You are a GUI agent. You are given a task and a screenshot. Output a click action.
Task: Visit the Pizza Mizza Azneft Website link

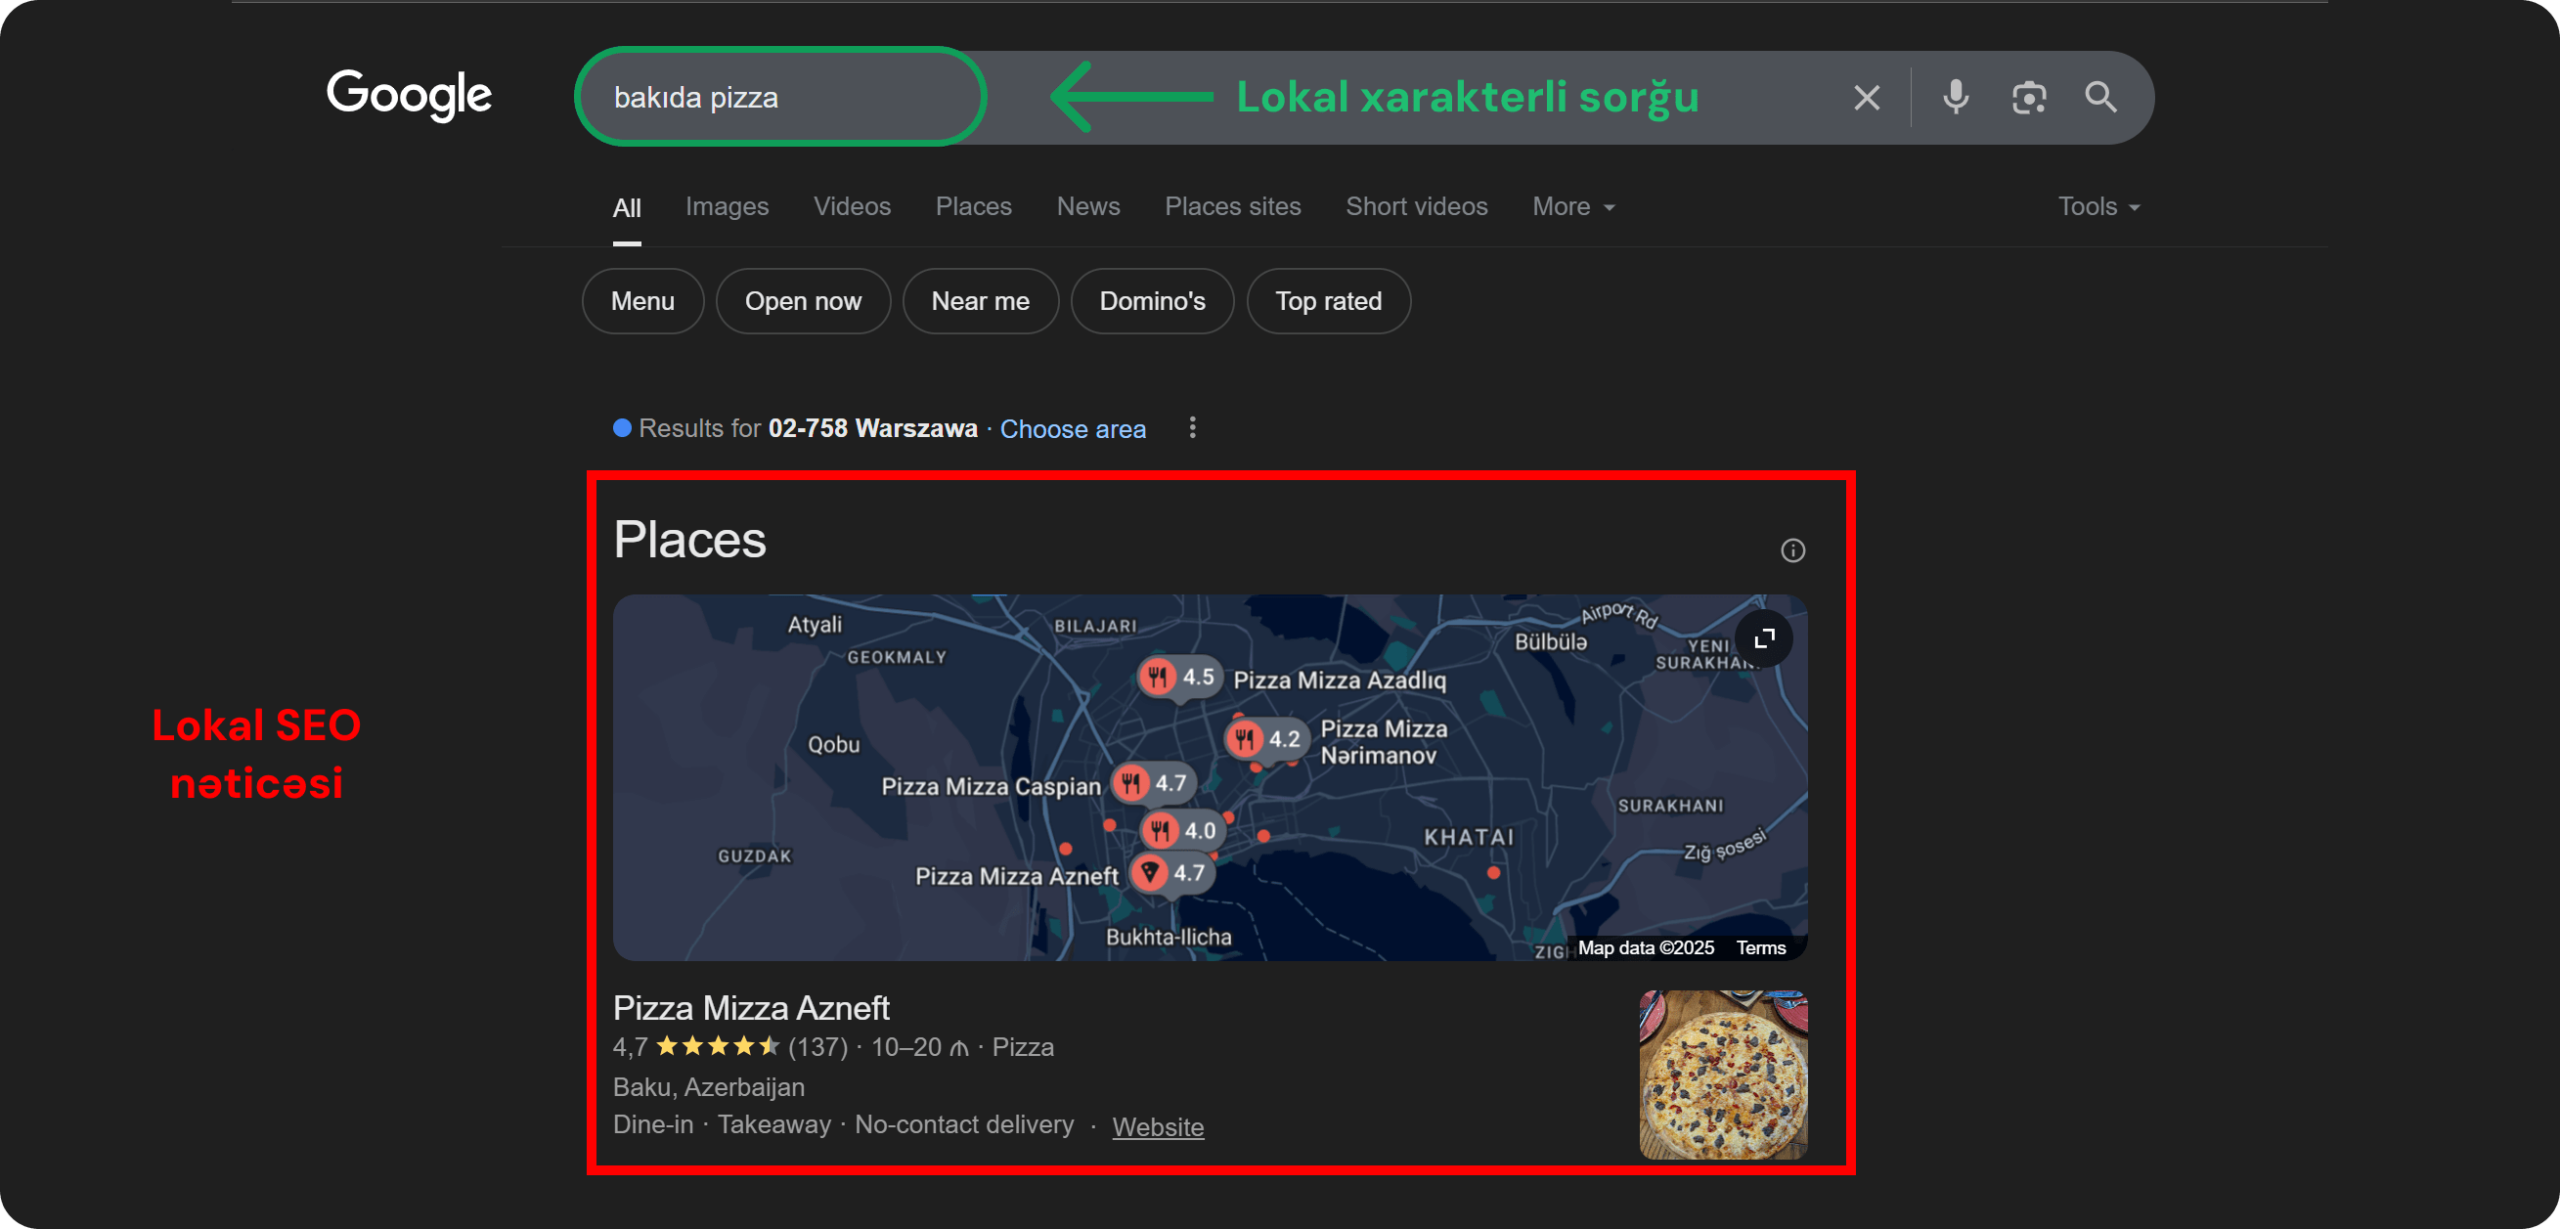pos(1158,1127)
